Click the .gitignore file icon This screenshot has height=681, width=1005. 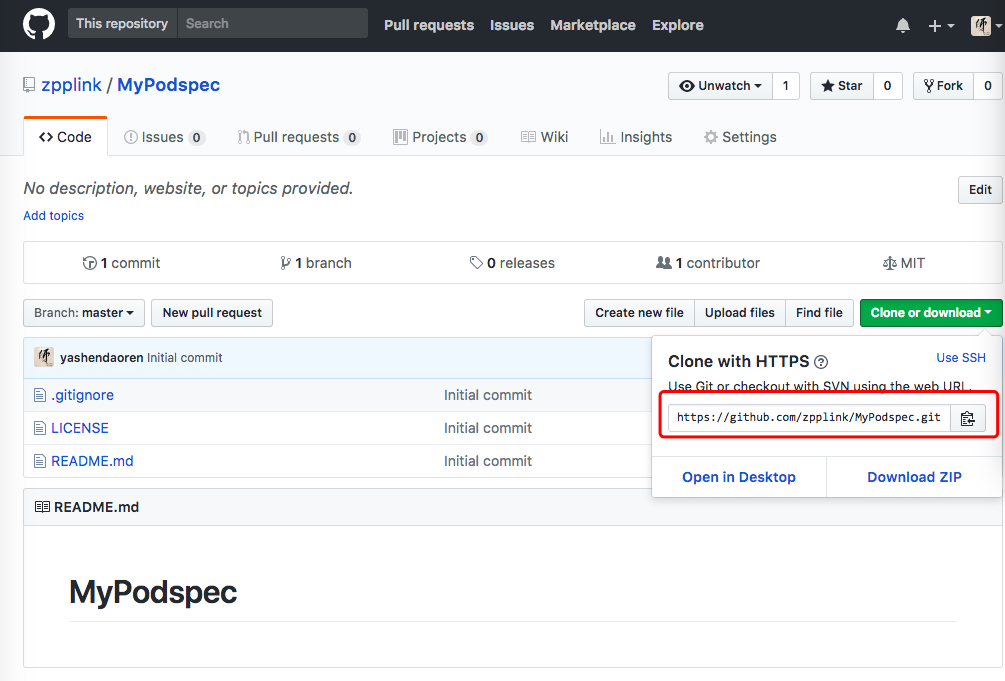point(40,395)
